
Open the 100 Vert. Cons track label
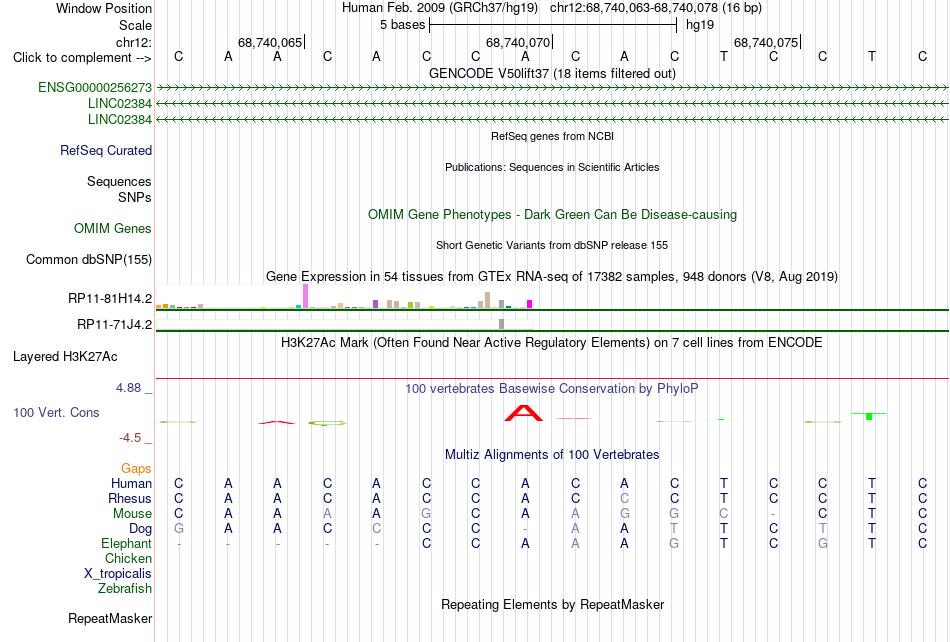[x=56, y=412]
